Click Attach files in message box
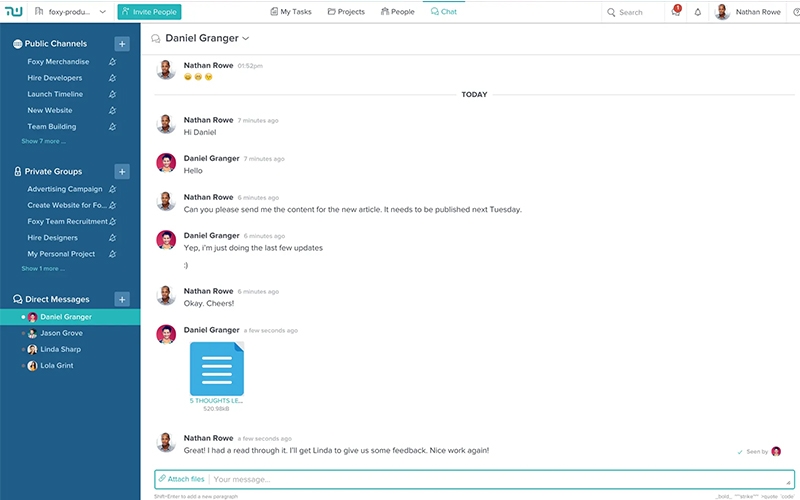The image size is (800, 500). click(x=181, y=479)
